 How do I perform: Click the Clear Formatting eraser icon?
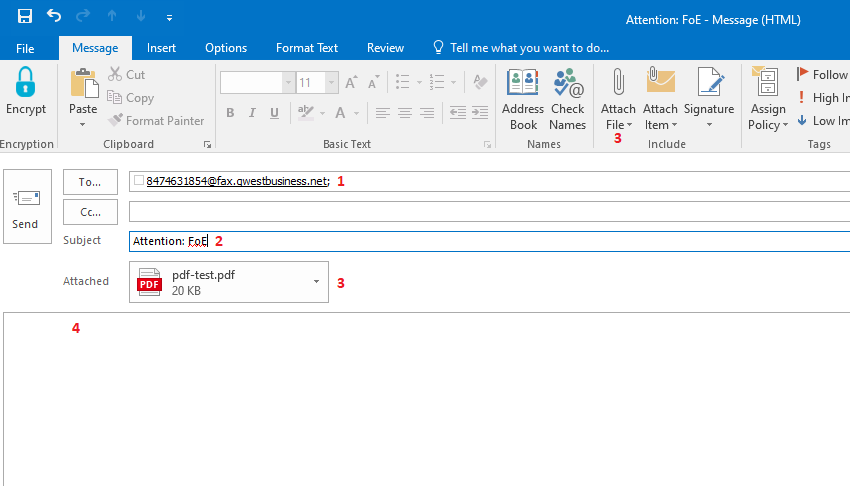(479, 82)
